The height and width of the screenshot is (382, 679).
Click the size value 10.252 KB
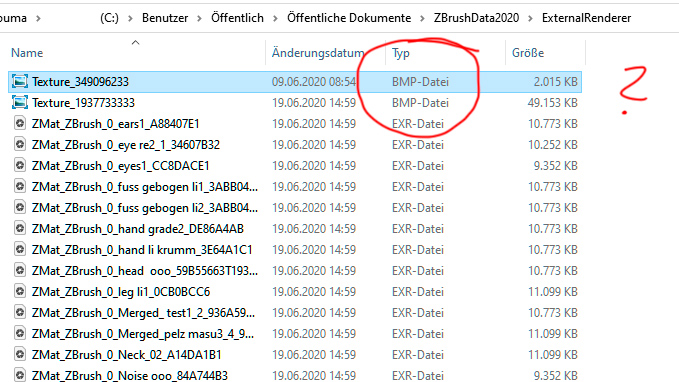553,144
